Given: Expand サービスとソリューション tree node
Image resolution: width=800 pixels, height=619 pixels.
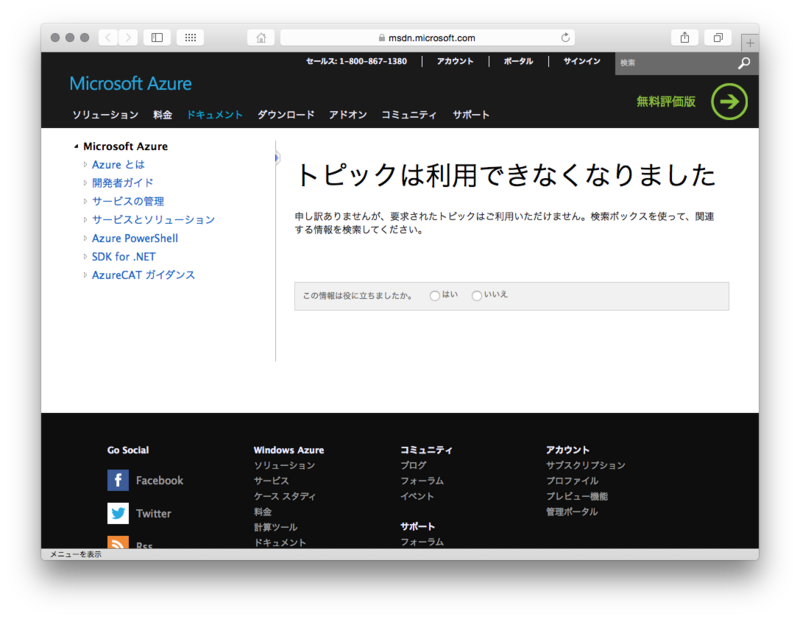Looking at the screenshot, I should coord(85,219).
